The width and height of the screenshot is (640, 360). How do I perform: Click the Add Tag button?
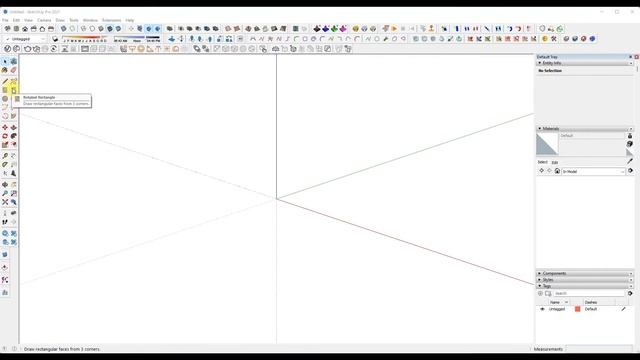540,293
